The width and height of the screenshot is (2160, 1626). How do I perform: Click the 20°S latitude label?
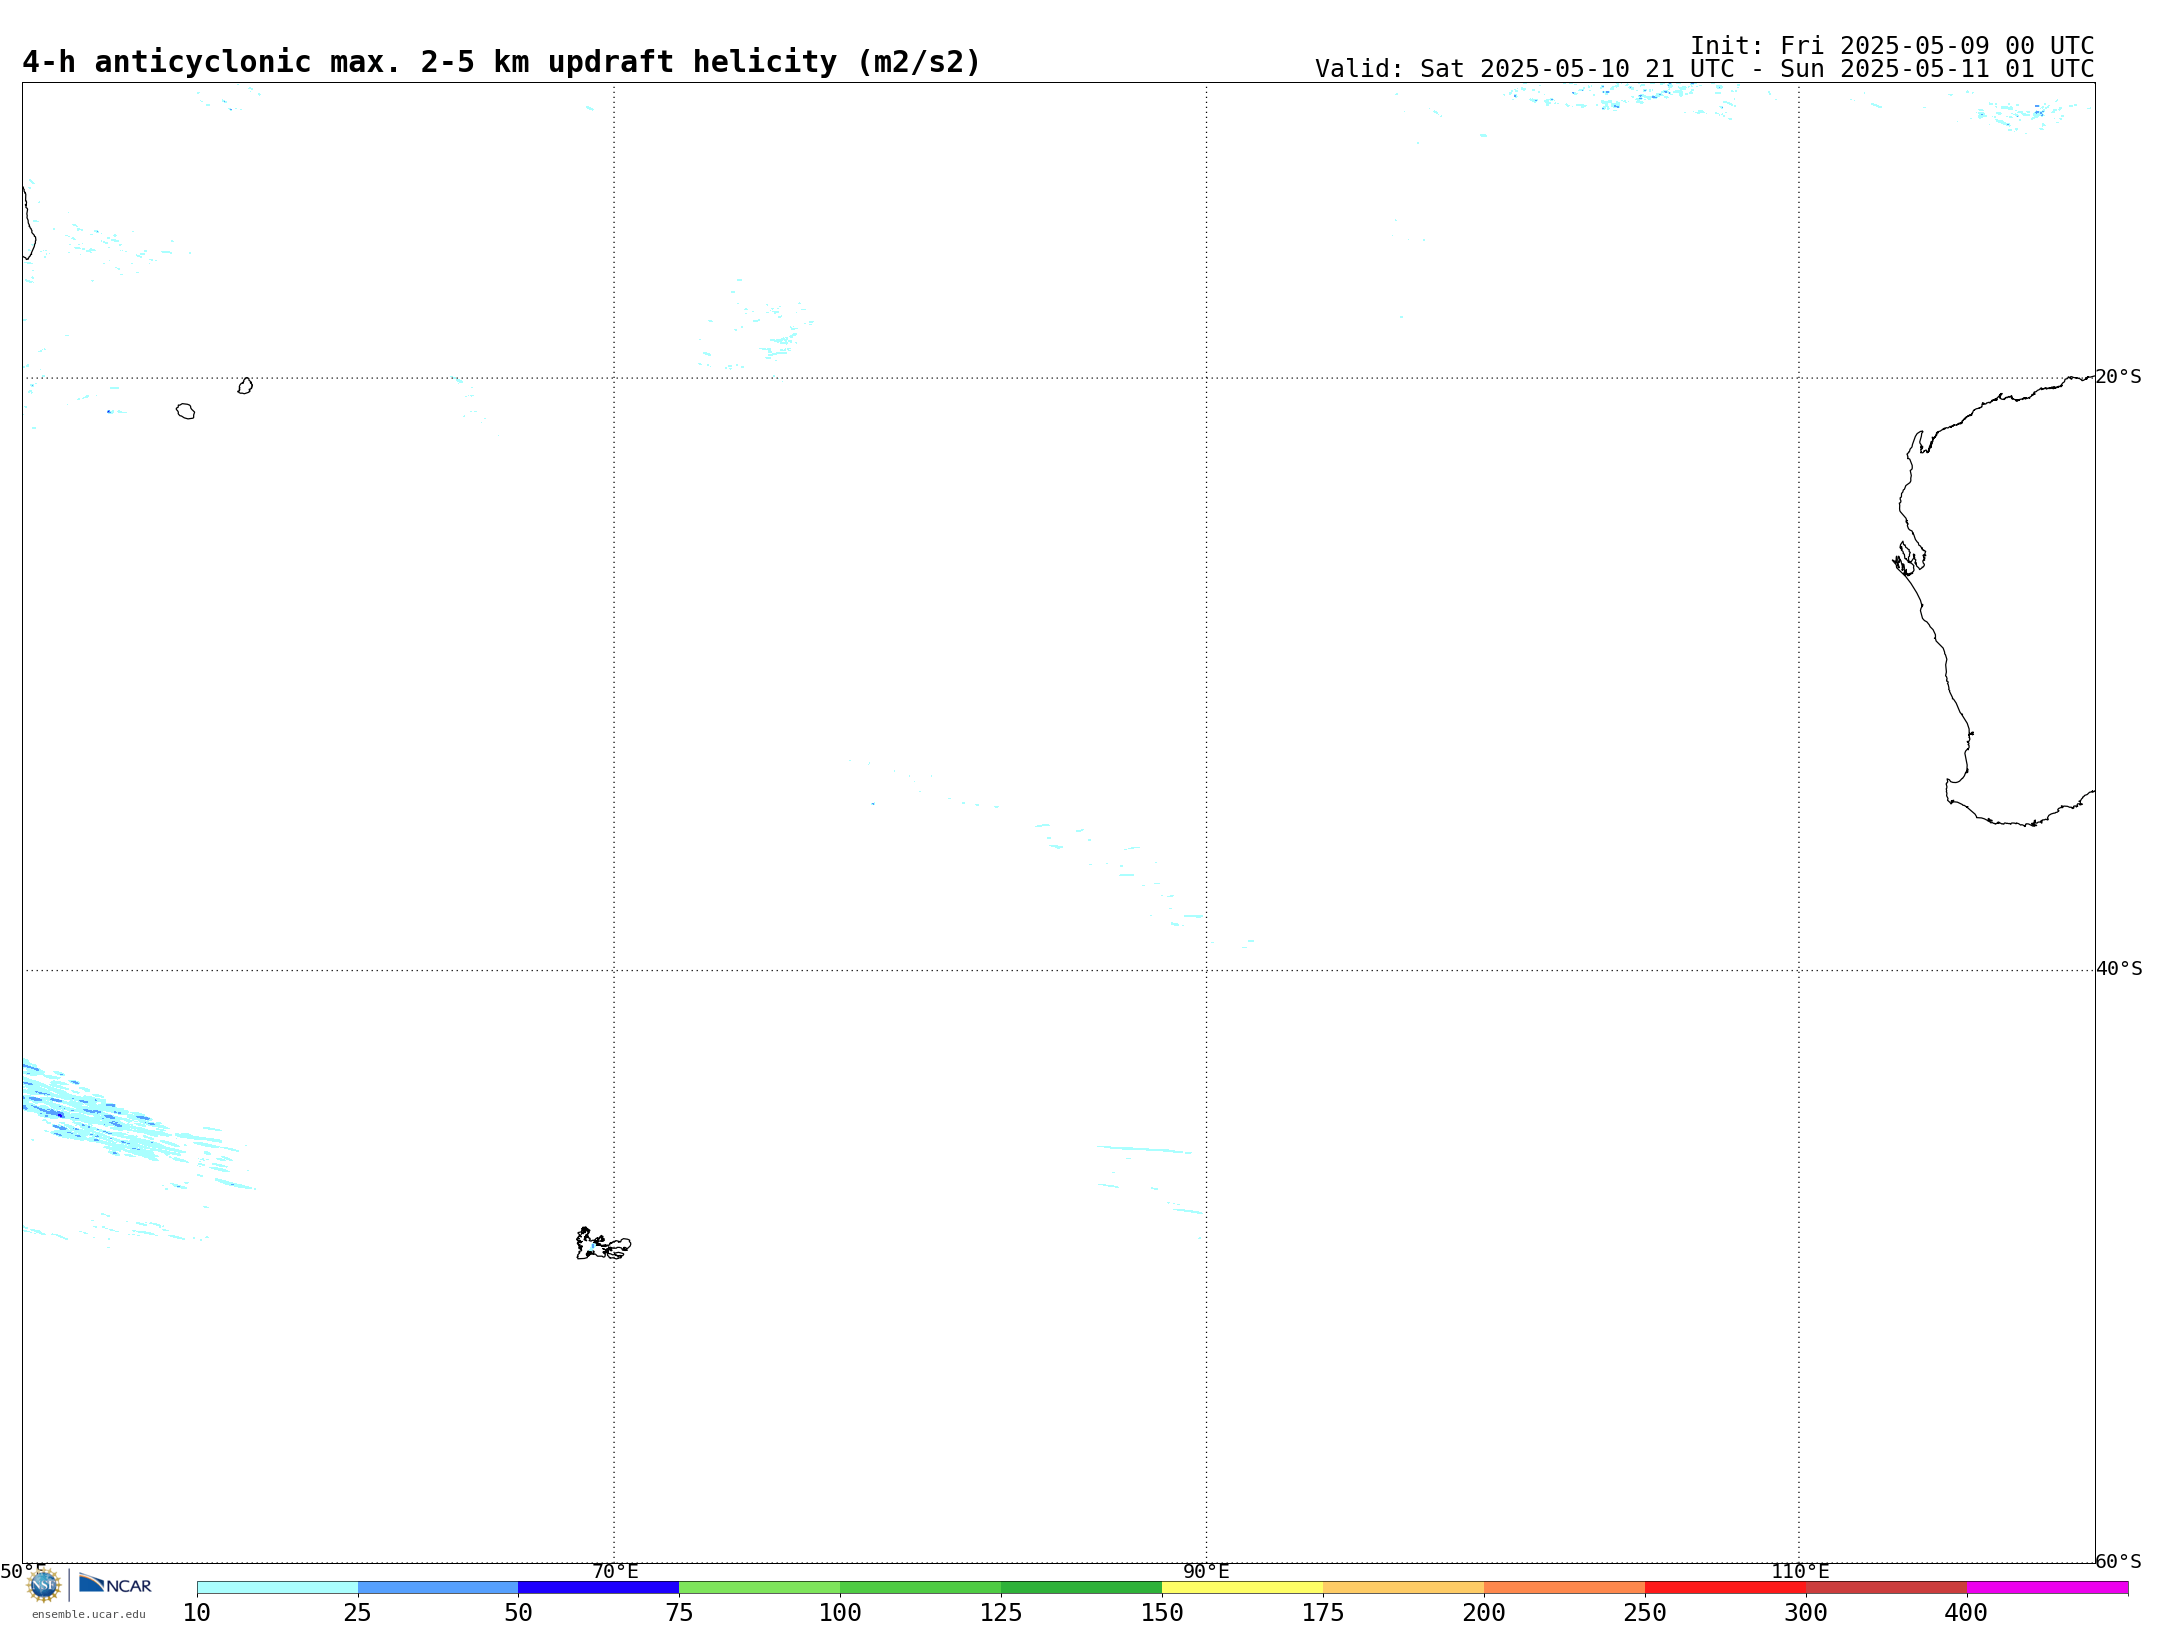pos(2118,377)
